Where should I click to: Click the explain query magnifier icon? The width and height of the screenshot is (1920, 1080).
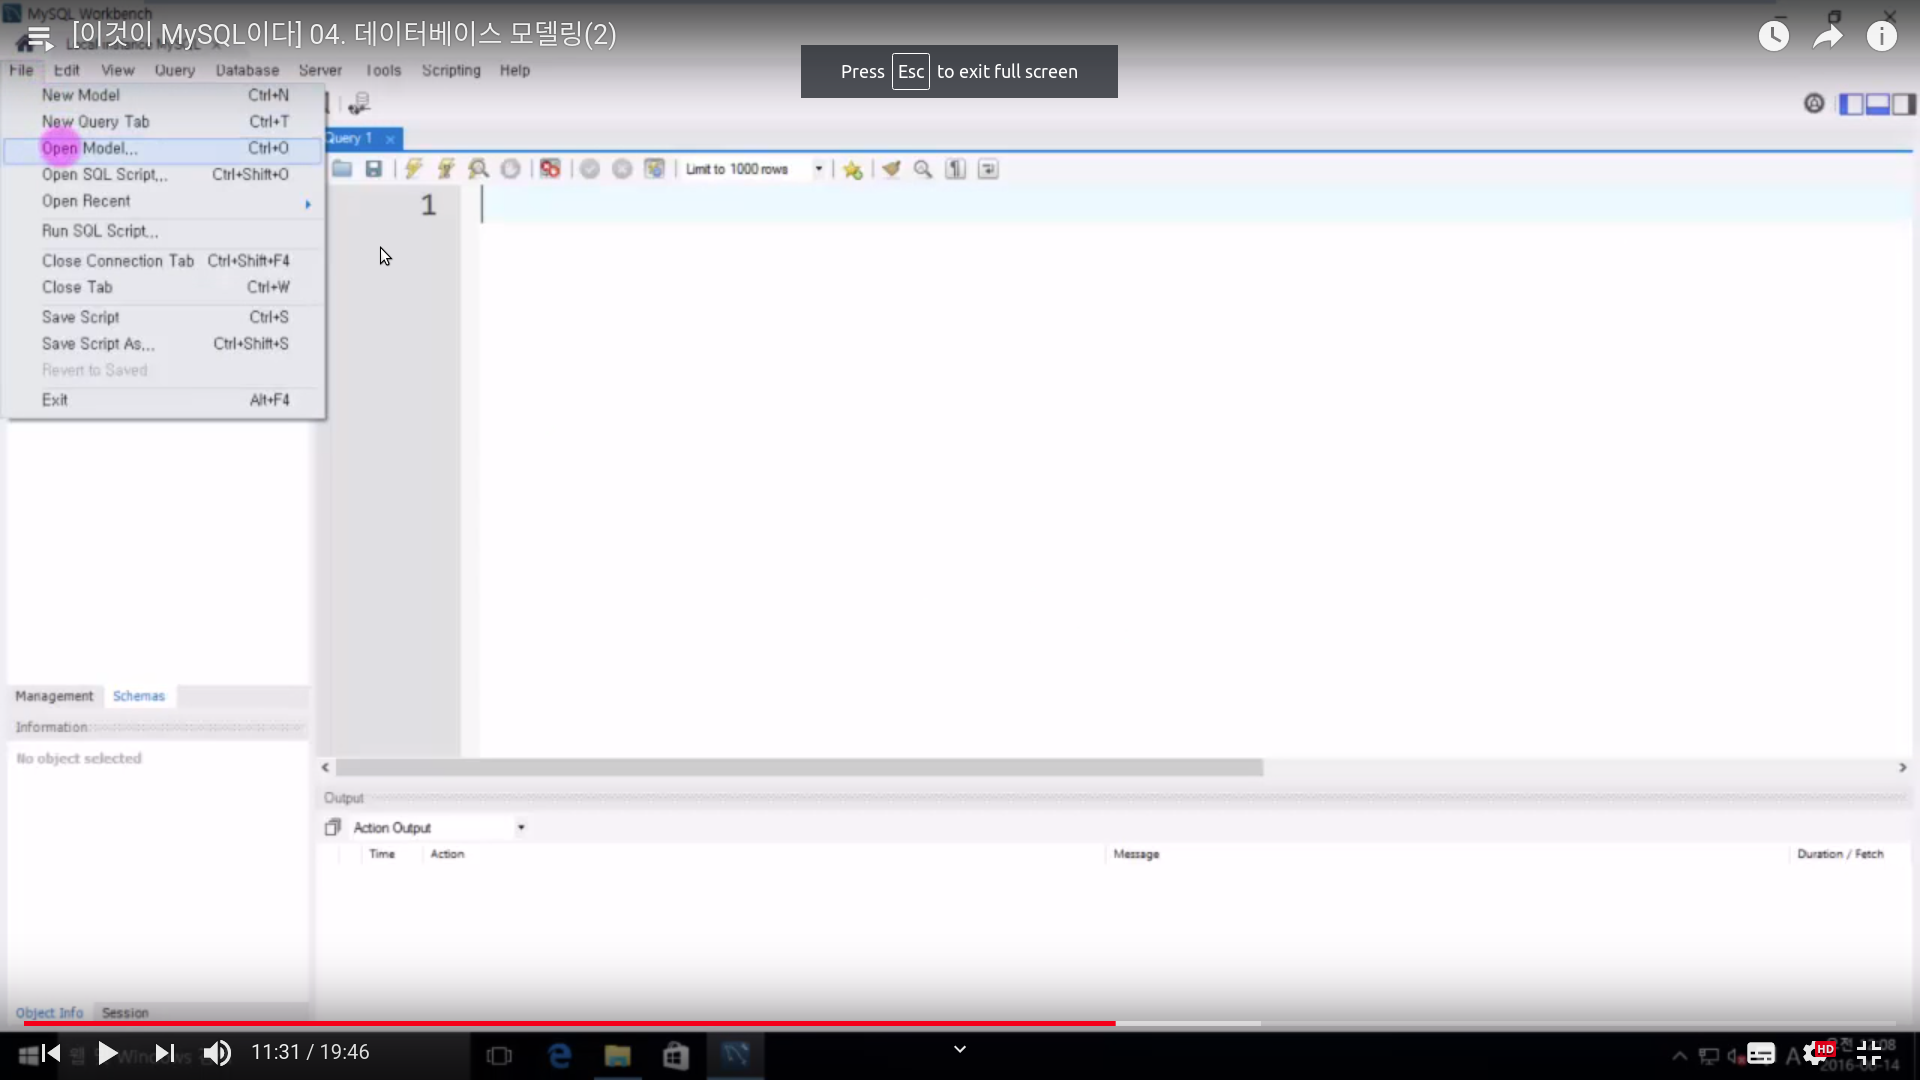click(x=479, y=169)
